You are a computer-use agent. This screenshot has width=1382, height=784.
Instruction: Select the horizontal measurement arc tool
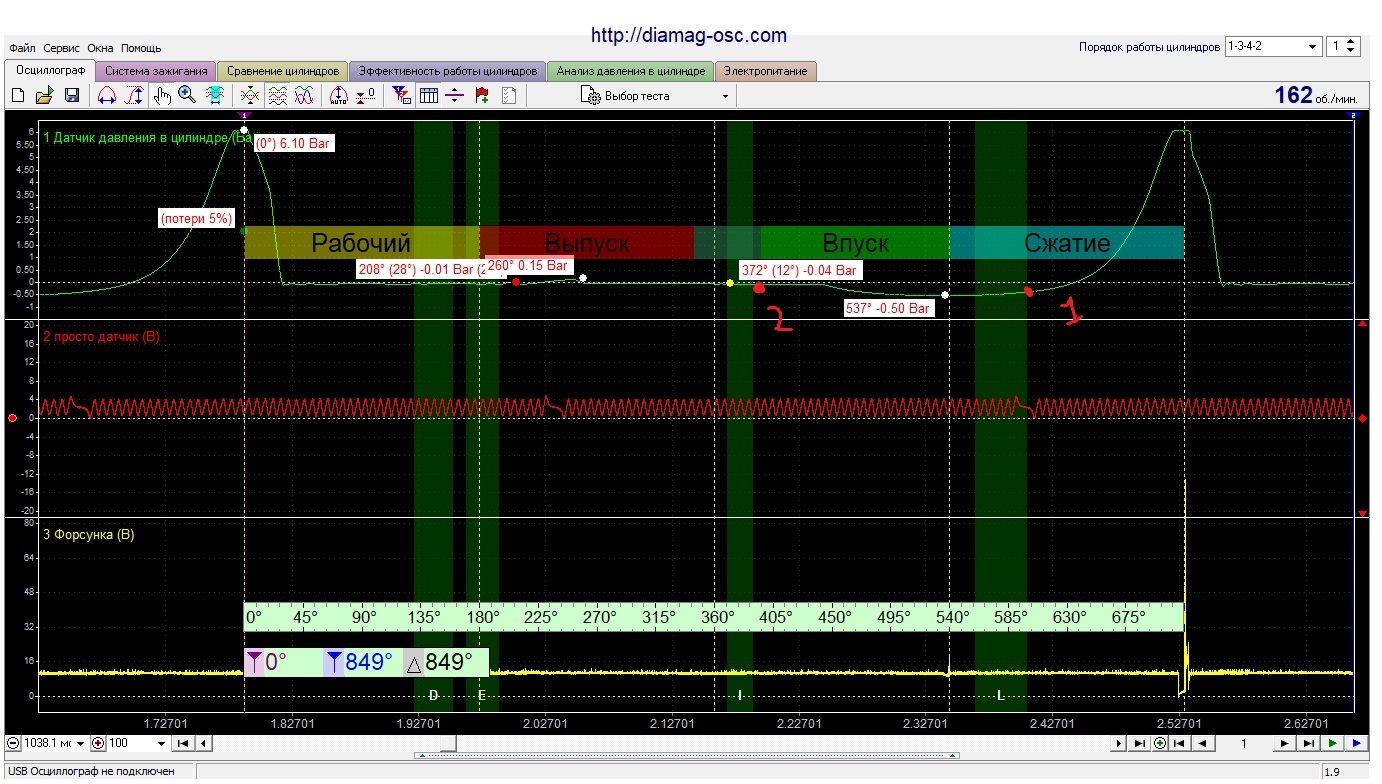pos(107,96)
